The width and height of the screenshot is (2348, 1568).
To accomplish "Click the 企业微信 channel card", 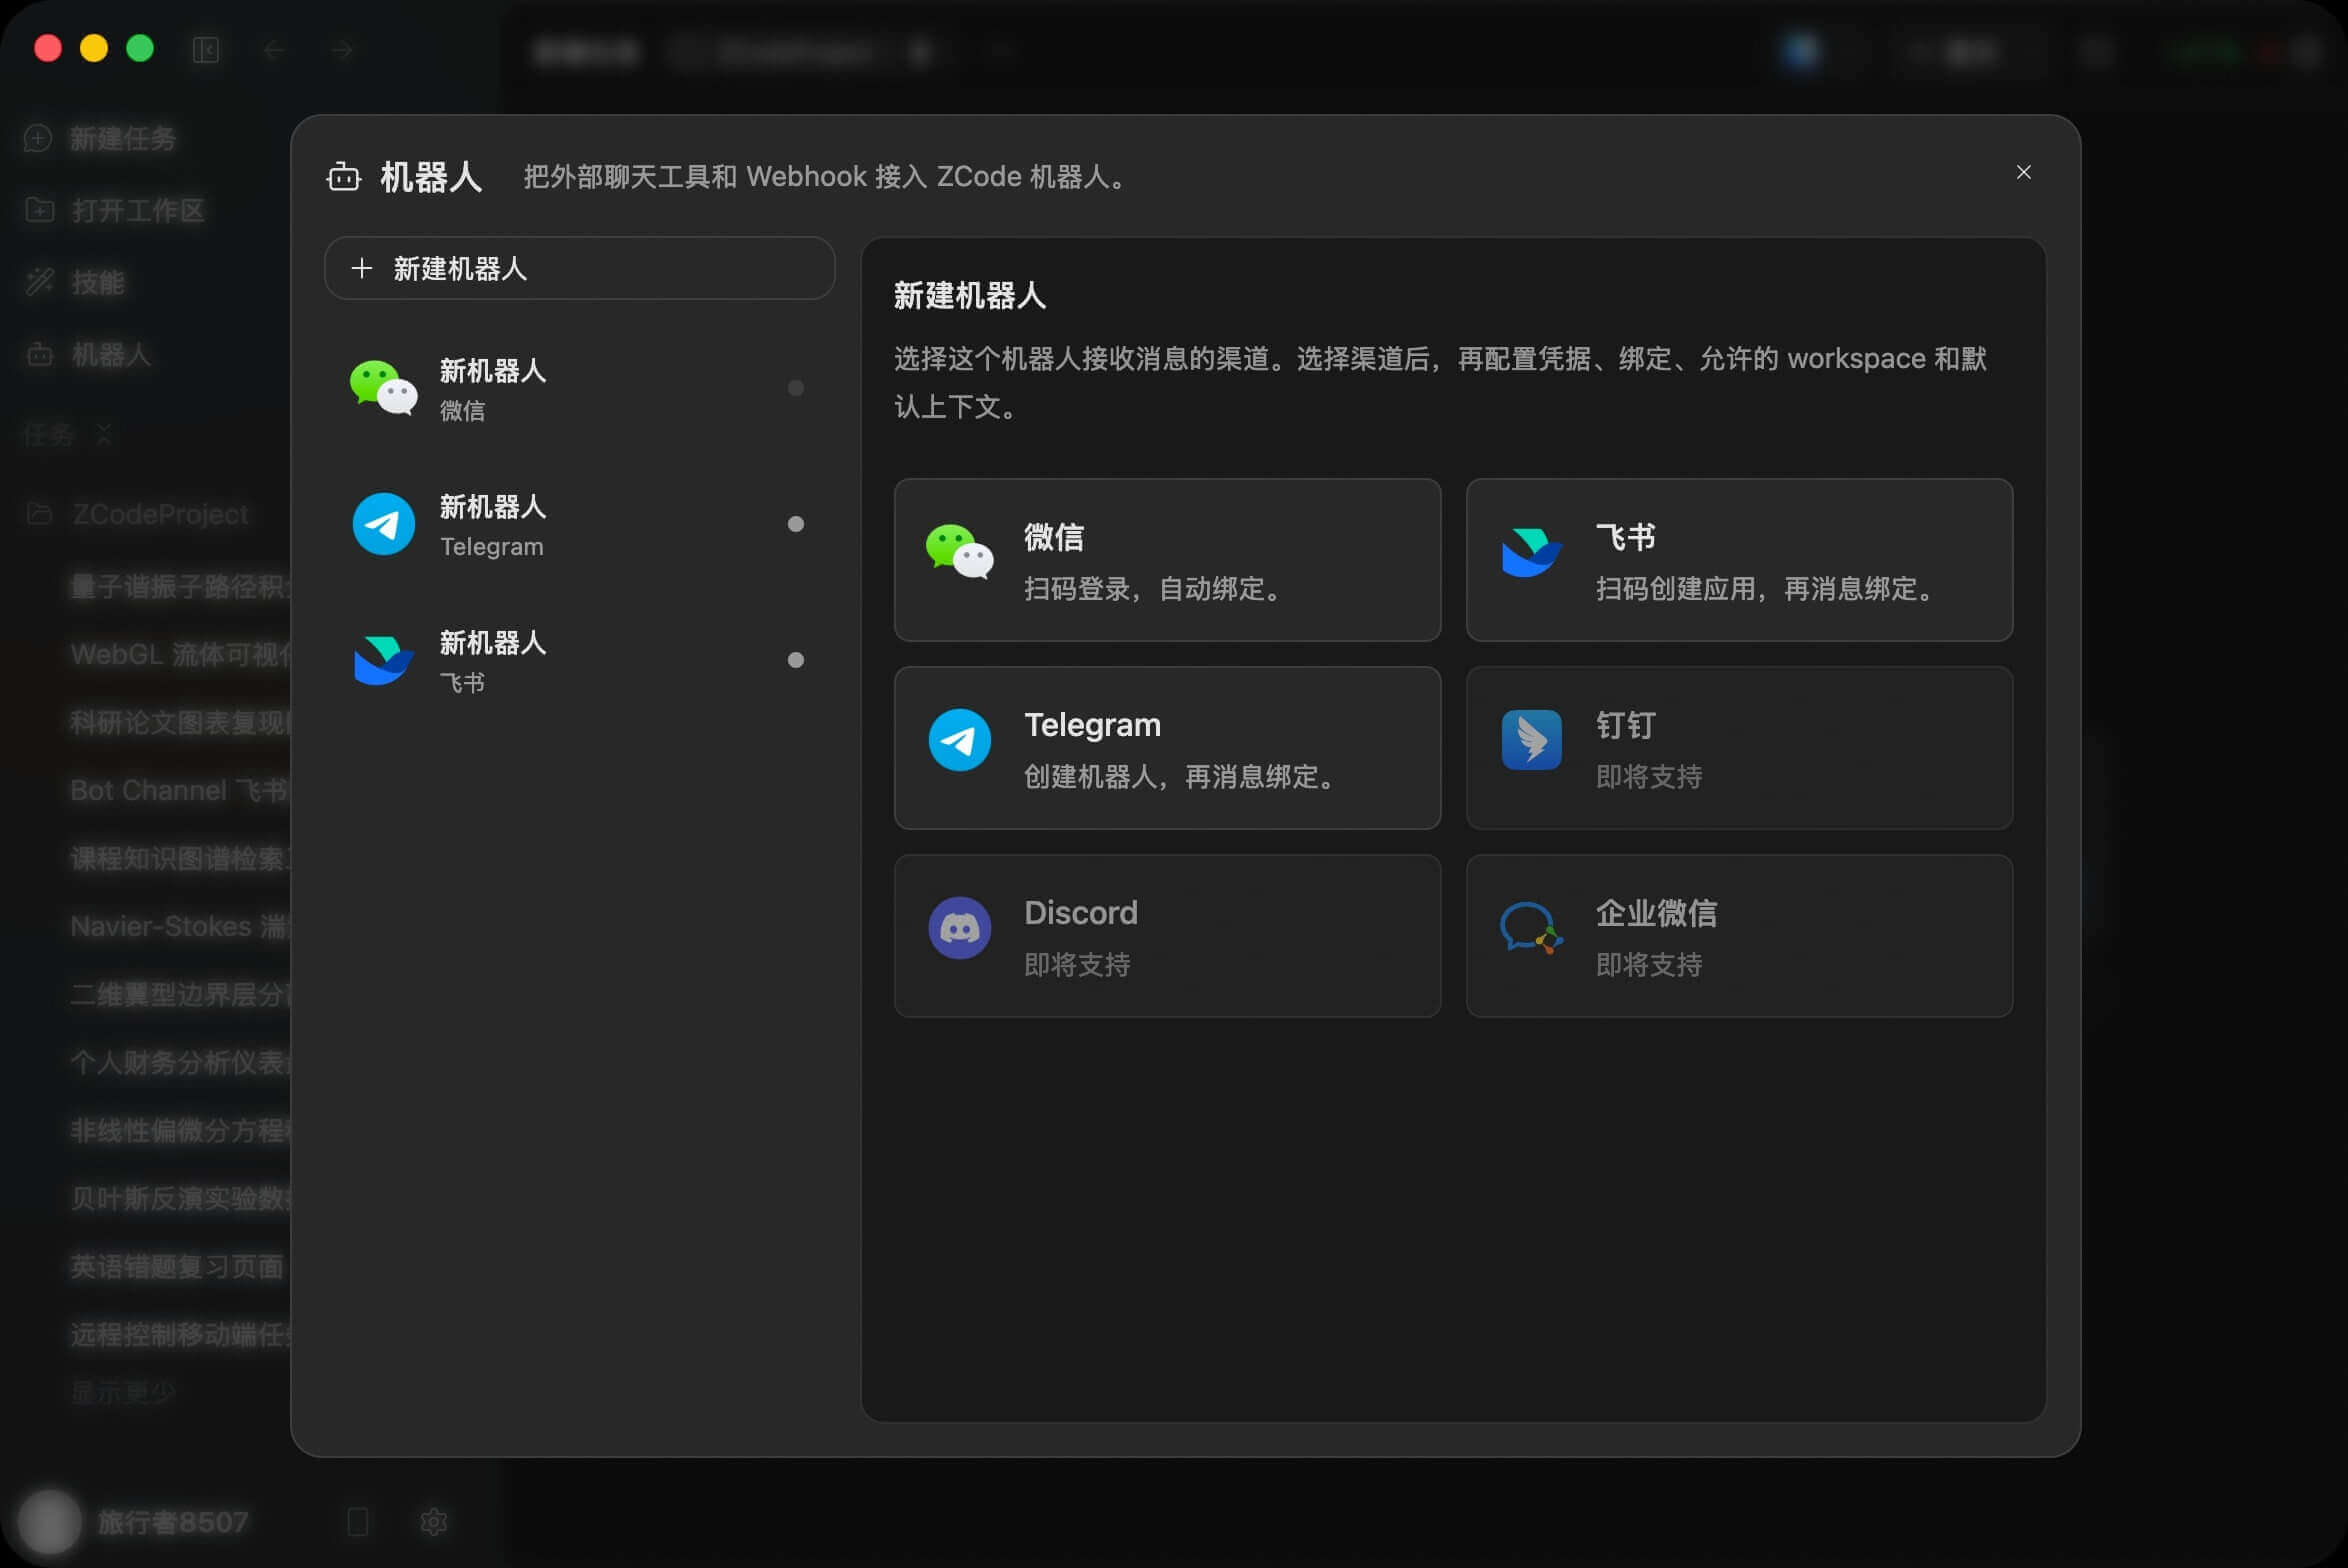I will (1739, 936).
